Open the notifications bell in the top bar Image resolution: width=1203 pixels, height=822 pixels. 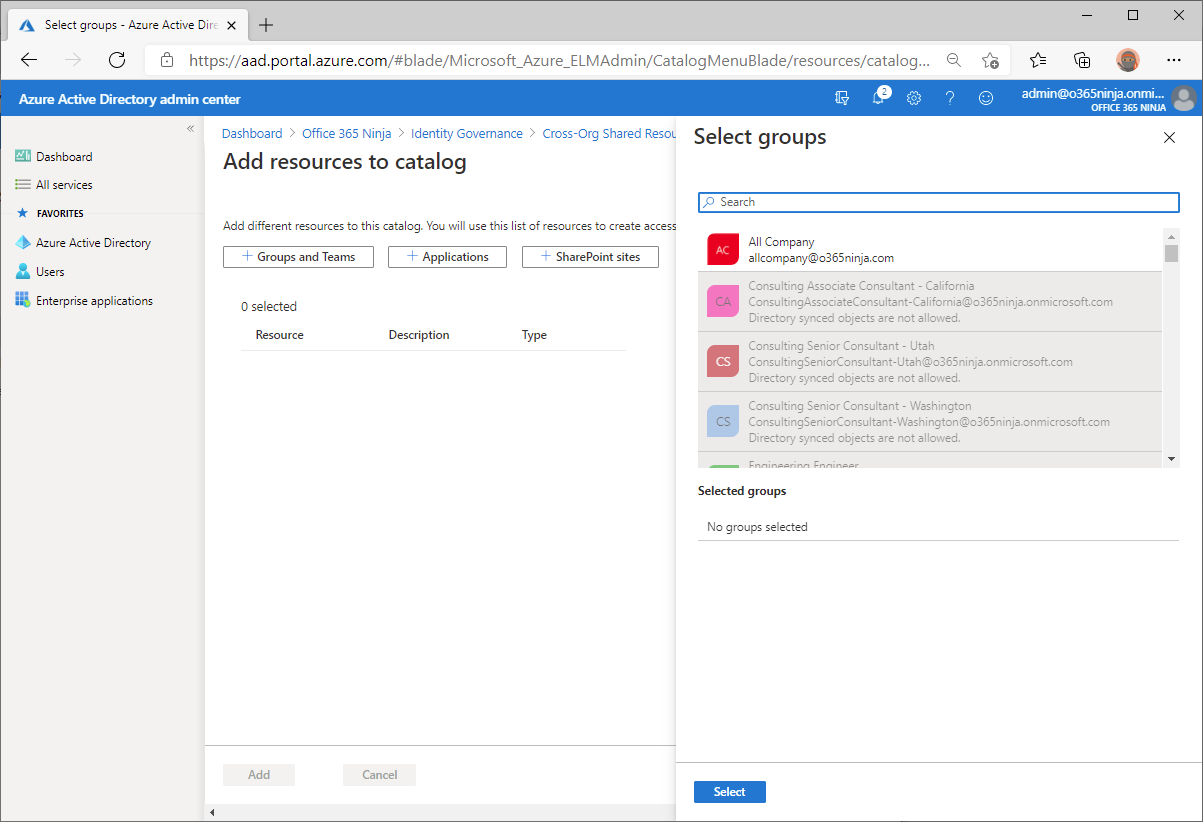(878, 97)
